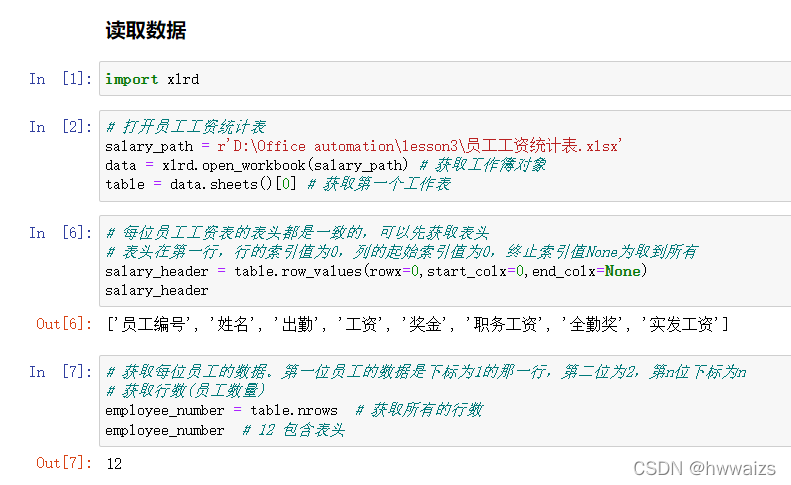Click comment 获取所有的行数

coord(419,410)
